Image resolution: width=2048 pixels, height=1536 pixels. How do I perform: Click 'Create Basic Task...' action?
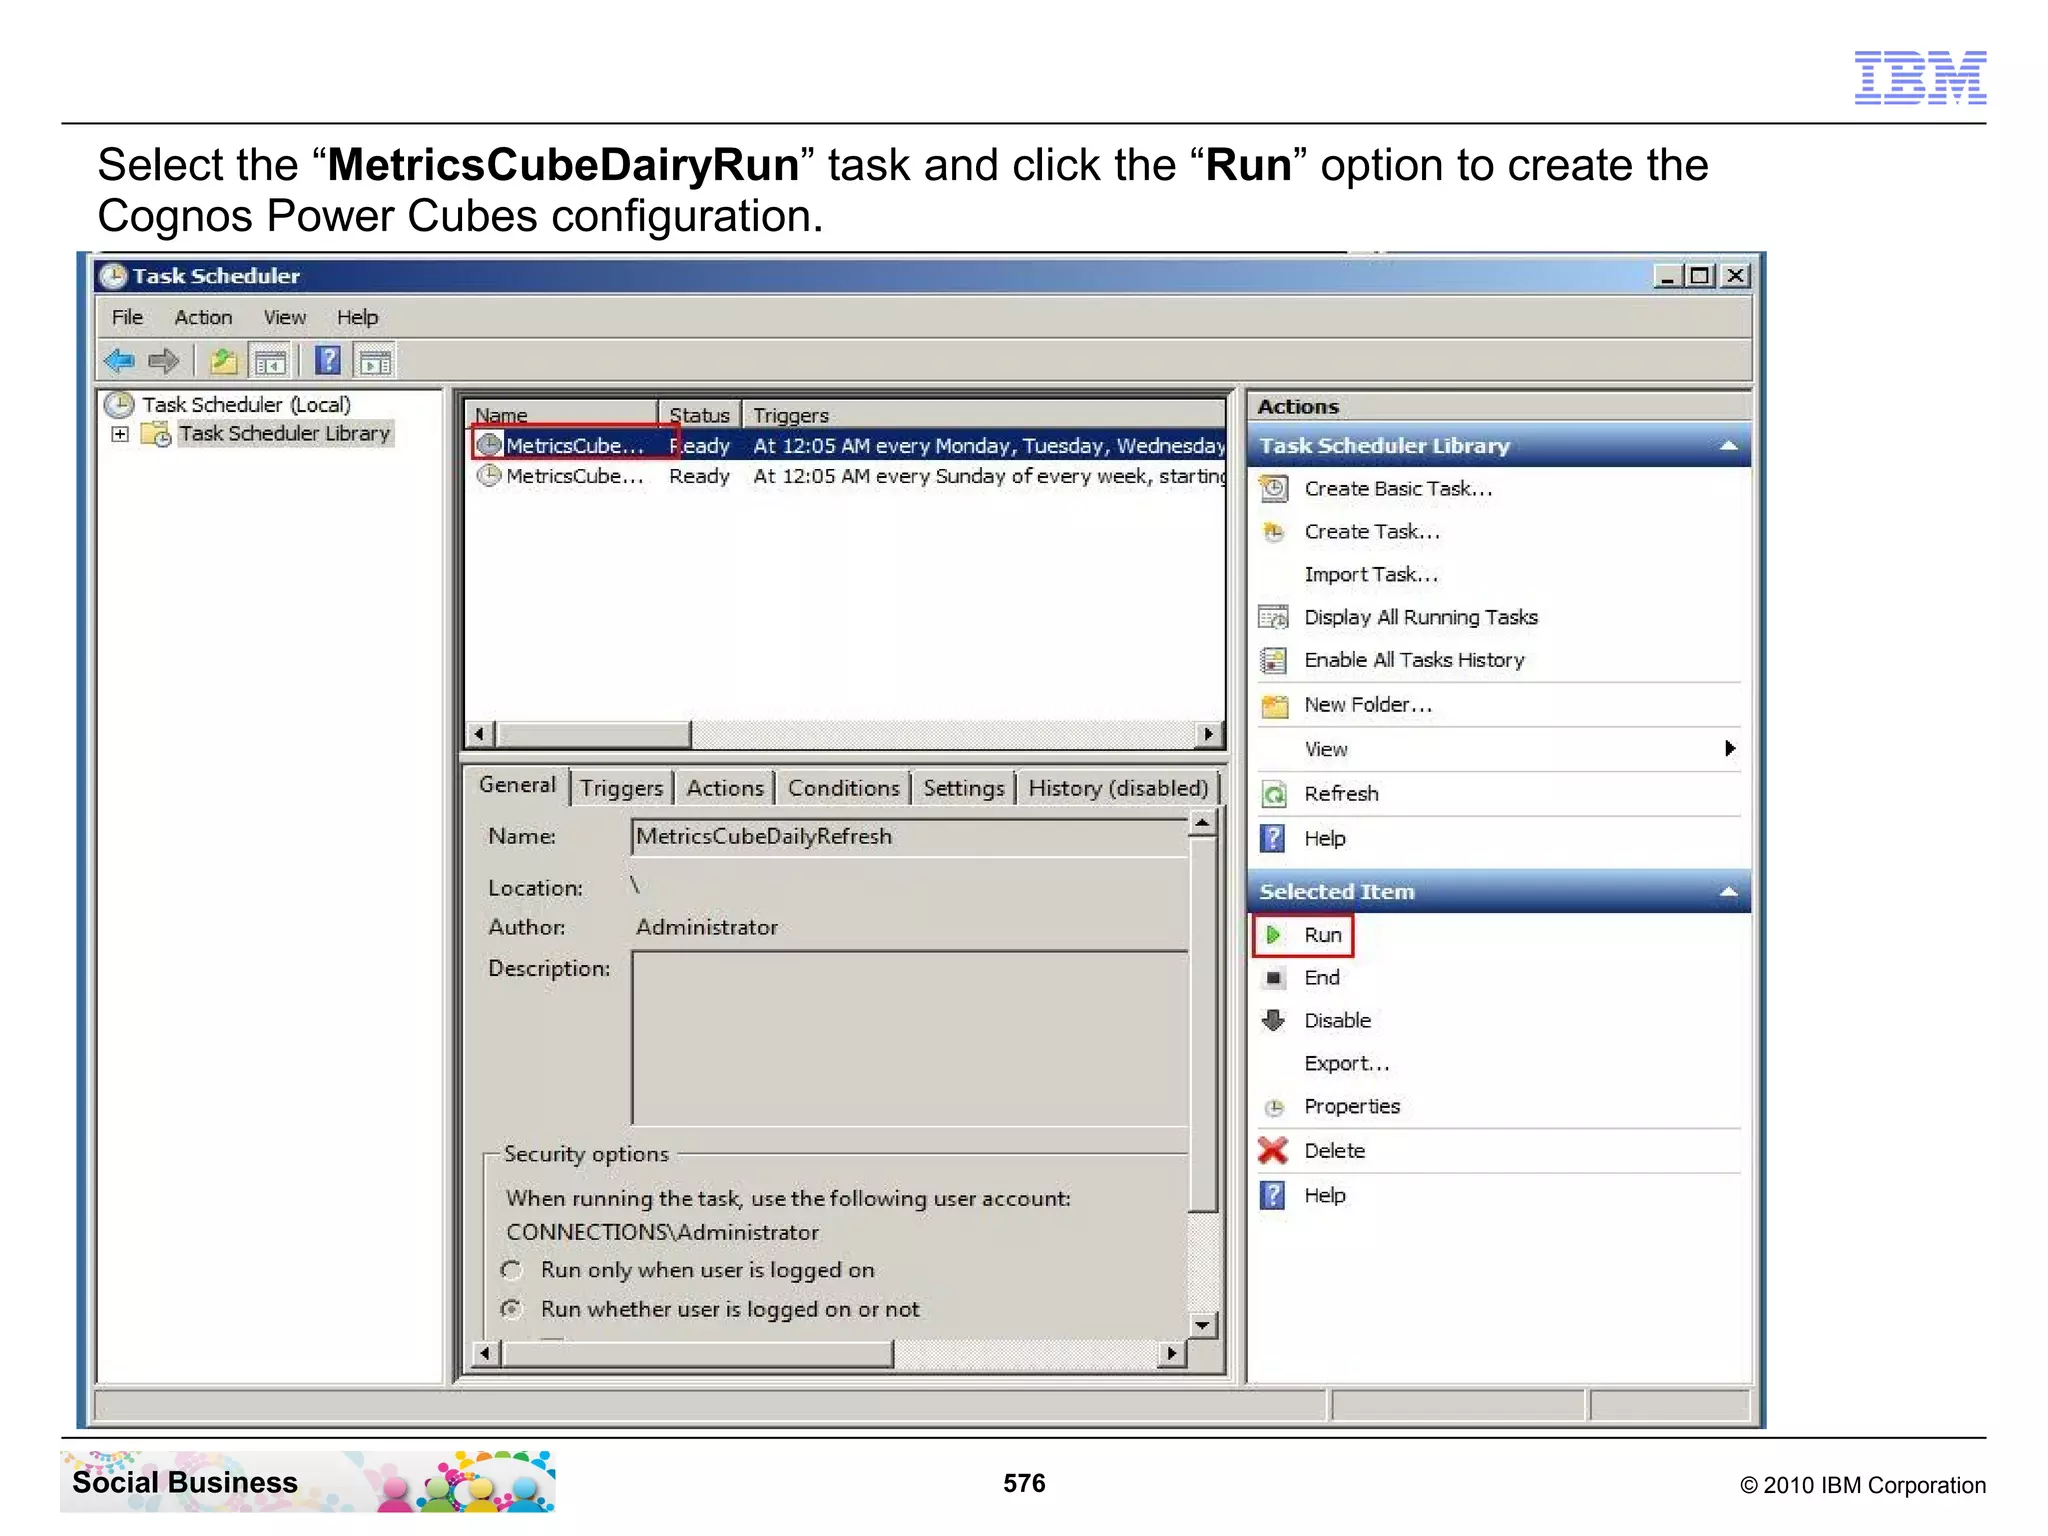[x=1398, y=489]
